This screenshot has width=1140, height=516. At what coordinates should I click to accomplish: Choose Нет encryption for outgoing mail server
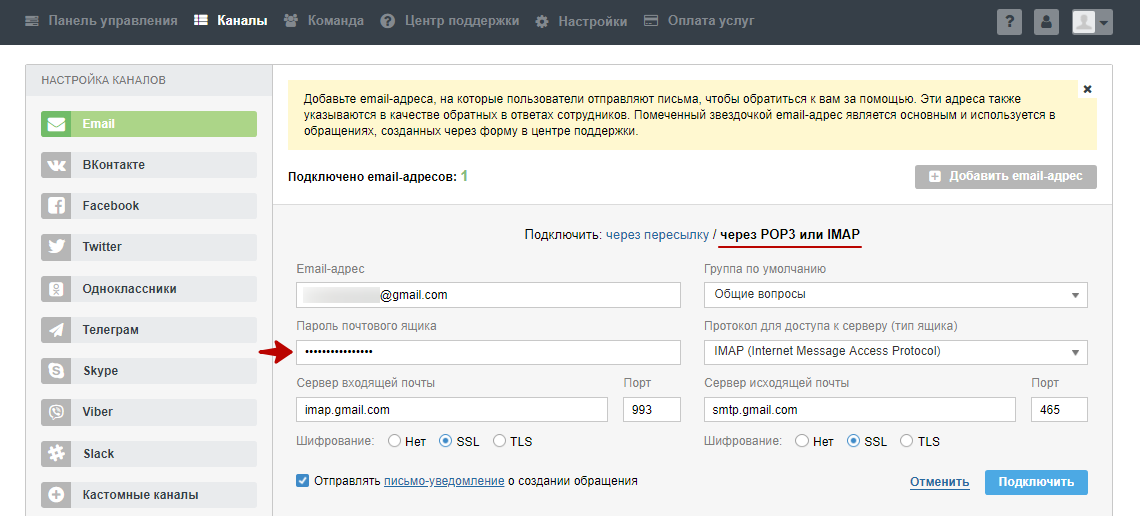[802, 441]
